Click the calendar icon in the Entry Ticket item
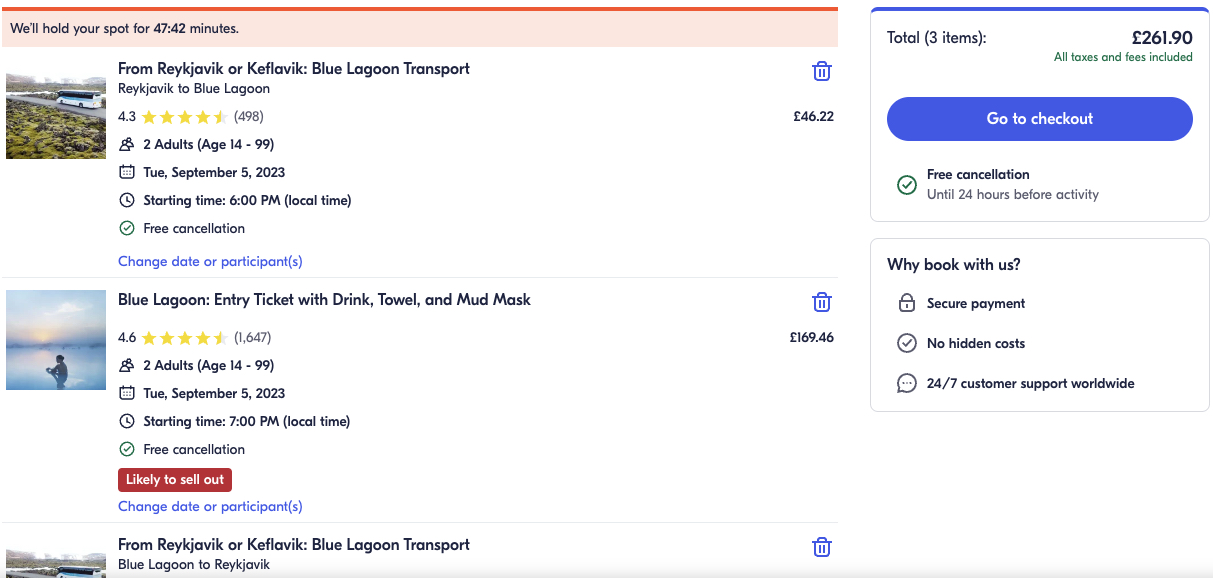The height and width of the screenshot is (578, 1213). 127,393
